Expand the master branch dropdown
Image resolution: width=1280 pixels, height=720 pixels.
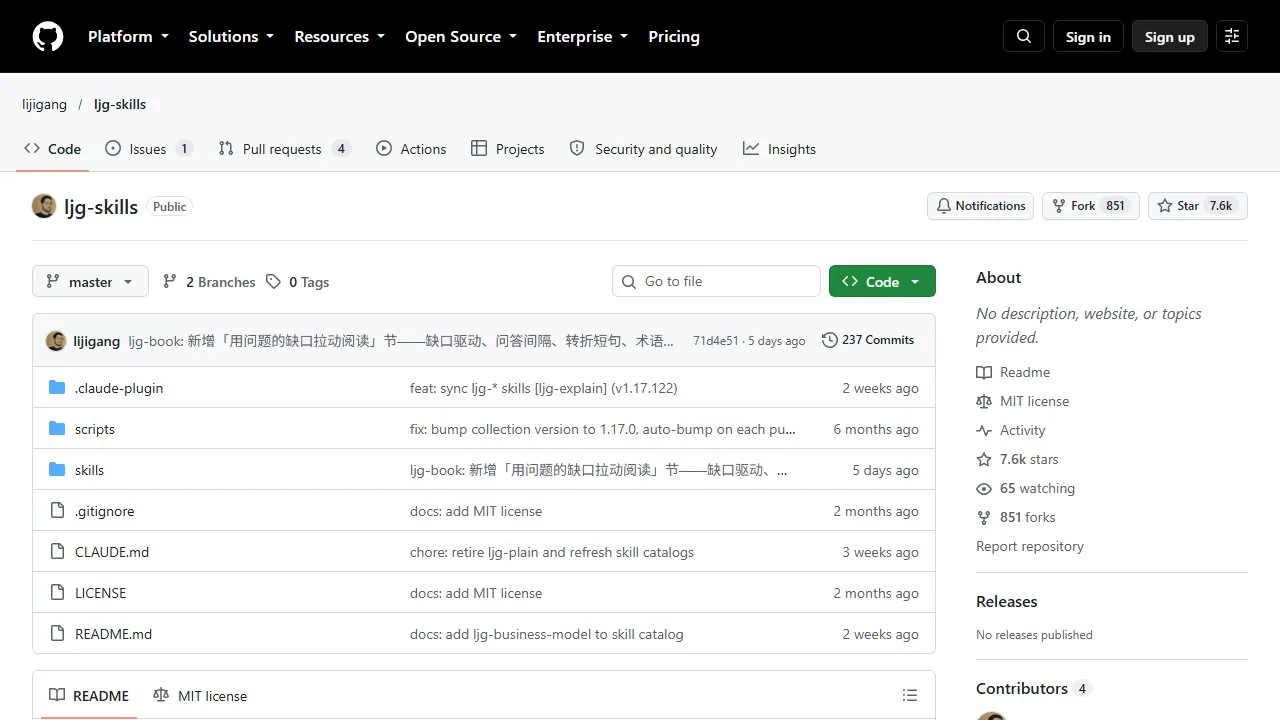tap(90, 282)
